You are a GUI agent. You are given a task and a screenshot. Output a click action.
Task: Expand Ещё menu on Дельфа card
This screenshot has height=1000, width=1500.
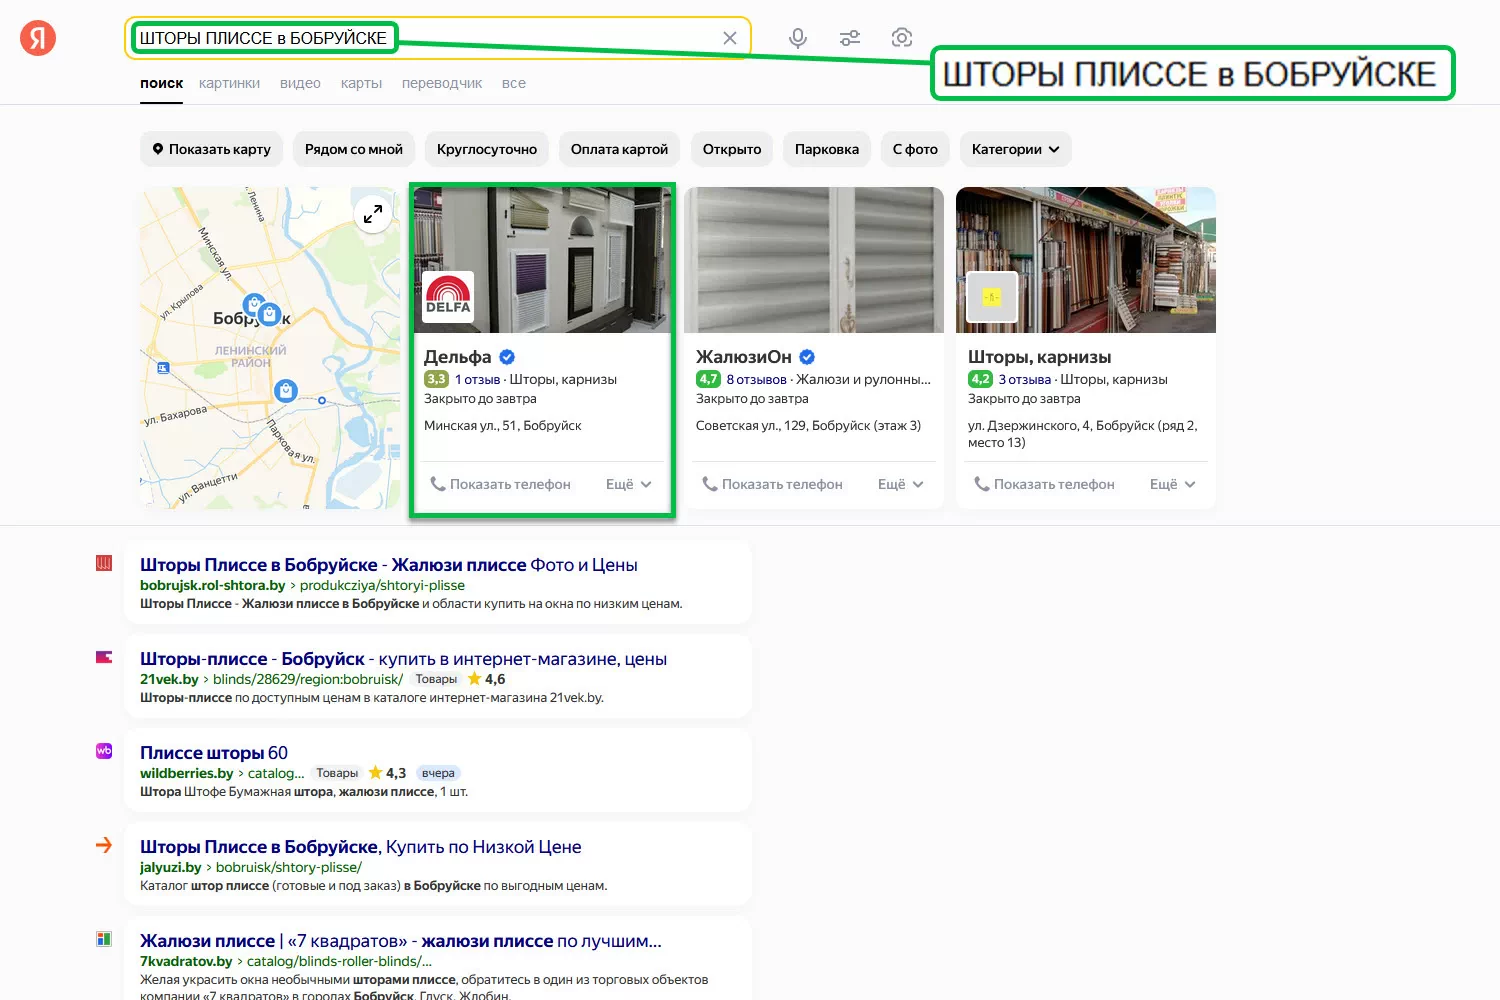[x=628, y=484]
